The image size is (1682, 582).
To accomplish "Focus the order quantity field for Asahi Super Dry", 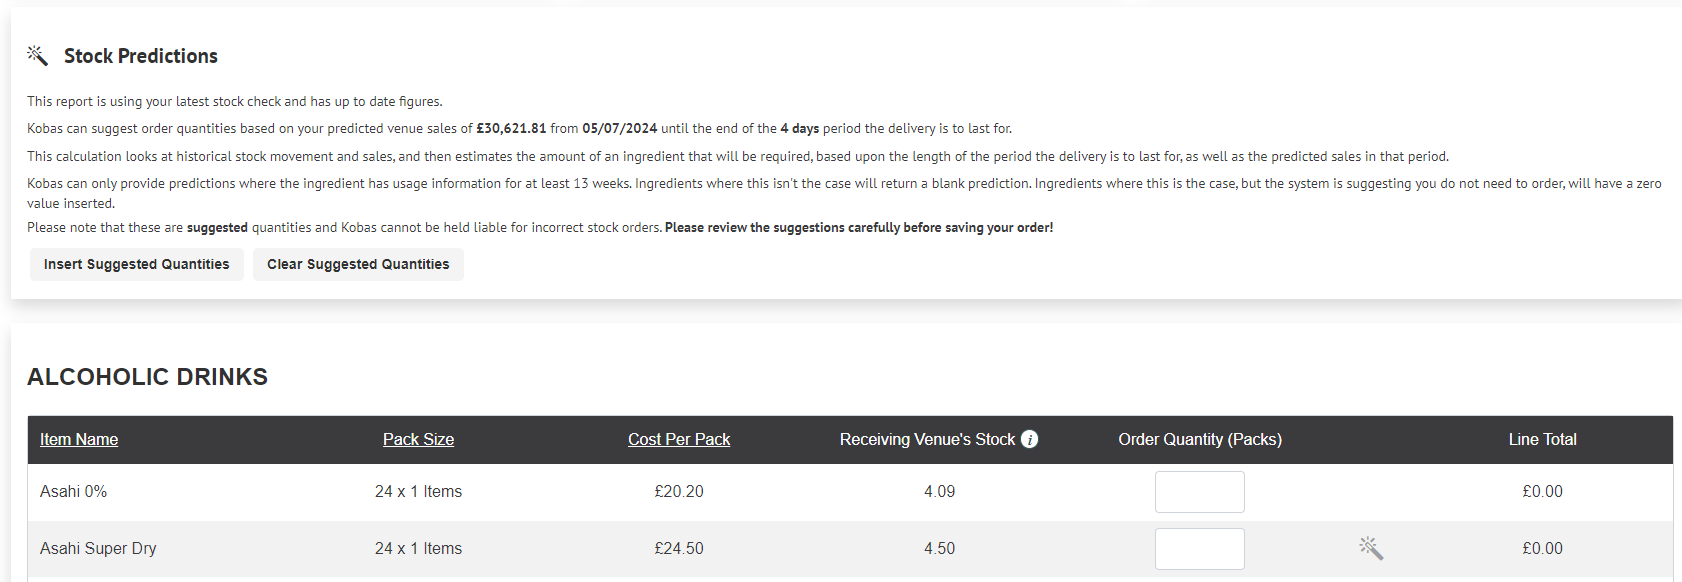I will (x=1200, y=549).
